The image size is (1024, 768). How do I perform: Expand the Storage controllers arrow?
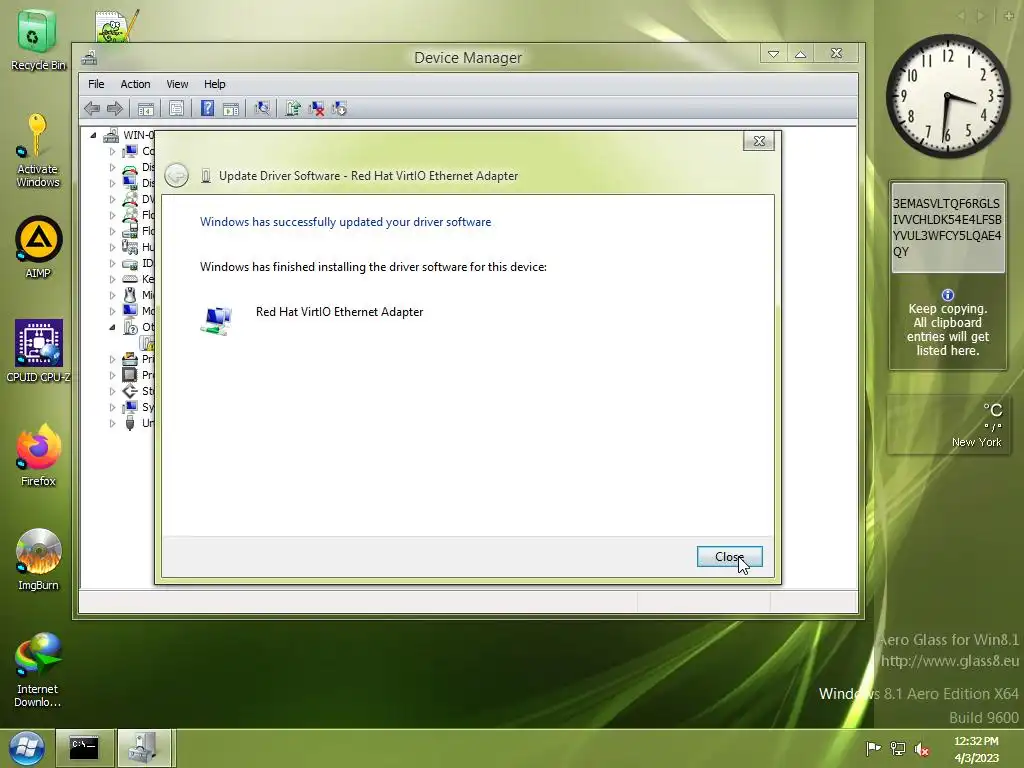click(x=112, y=391)
